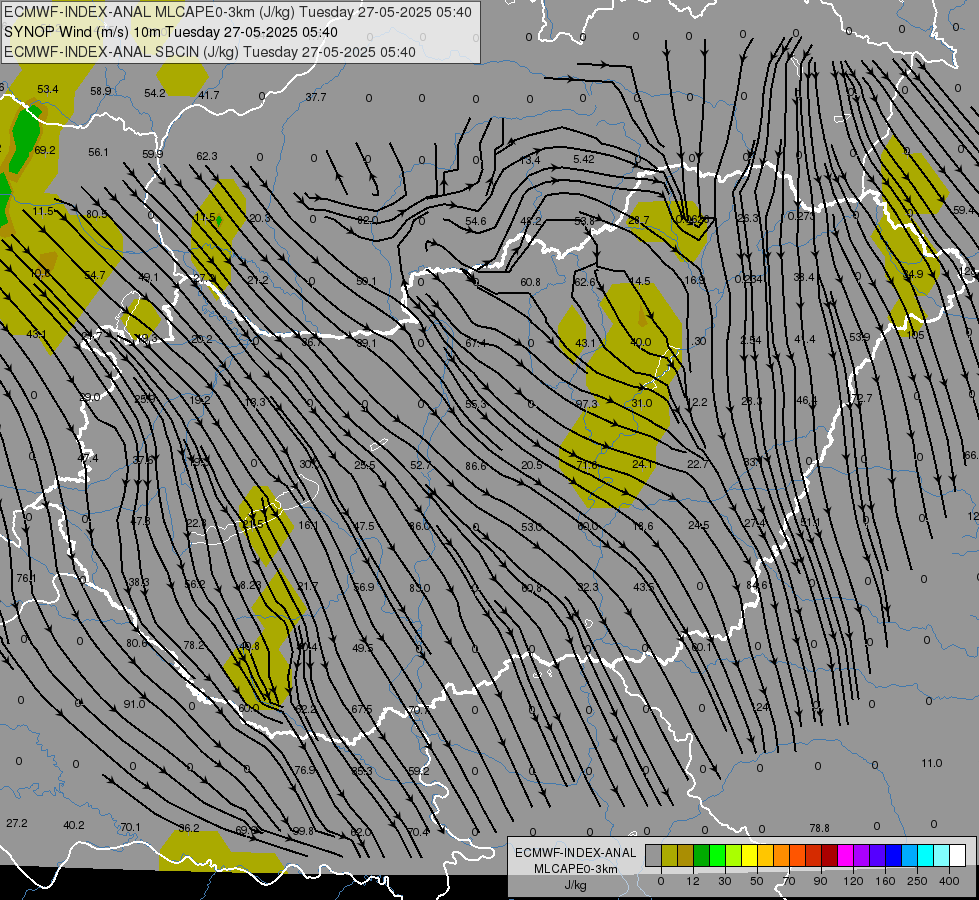This screenshot has width=979, height=900.
Task: Click the map value 37.7
Action: click(315, 97)
